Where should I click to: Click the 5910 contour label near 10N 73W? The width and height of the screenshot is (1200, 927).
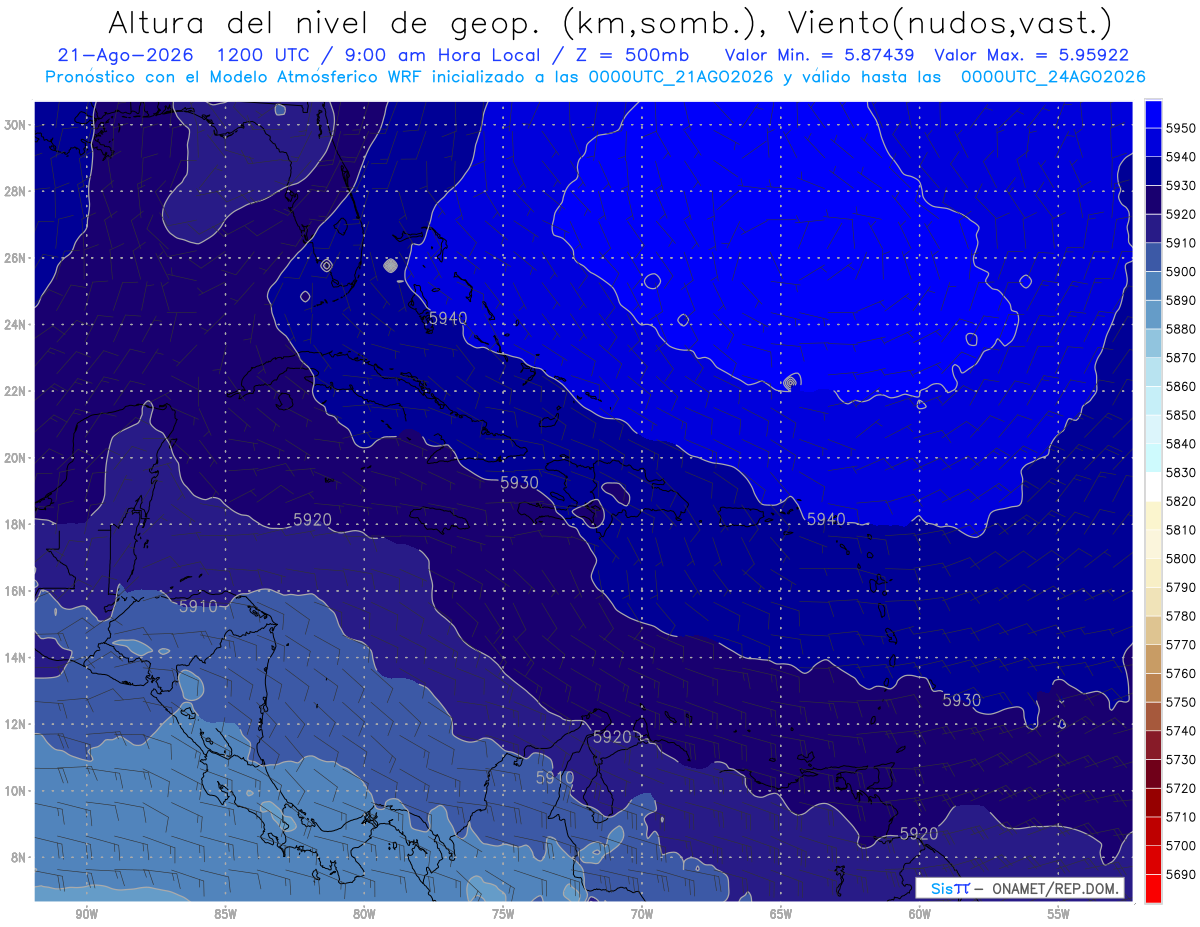(555, 777)
